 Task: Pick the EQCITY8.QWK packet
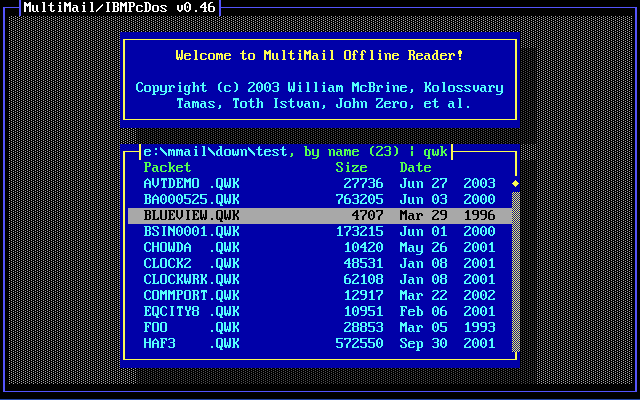pos(192,312)
